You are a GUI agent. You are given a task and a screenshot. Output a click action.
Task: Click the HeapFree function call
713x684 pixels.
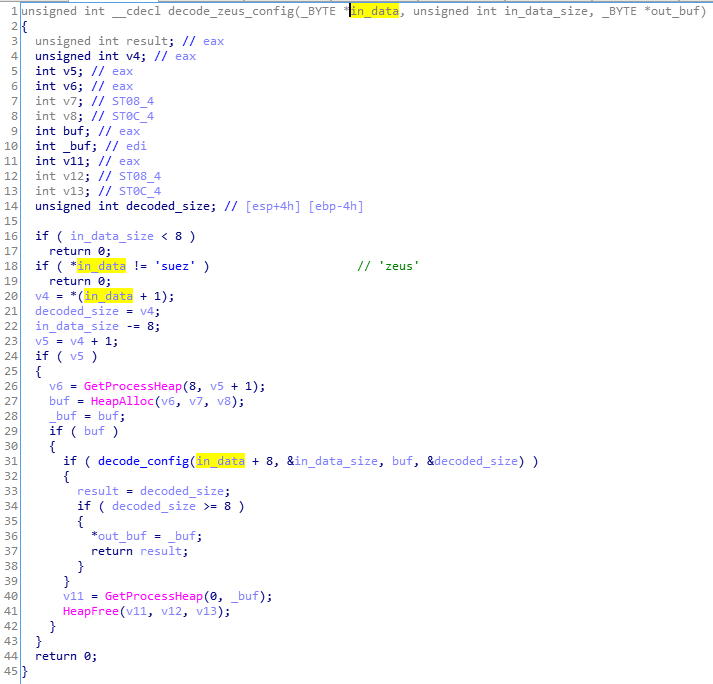click(x=91, y=612)
